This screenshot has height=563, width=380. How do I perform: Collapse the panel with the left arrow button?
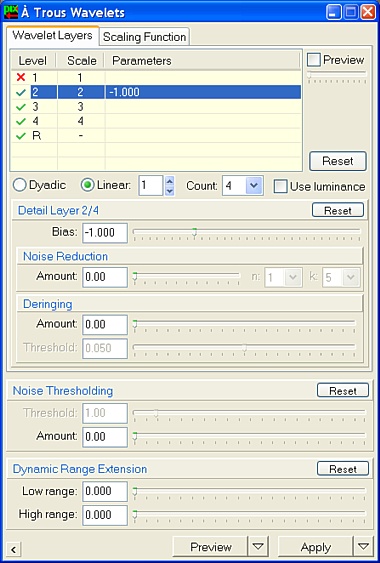pos(14,549)
